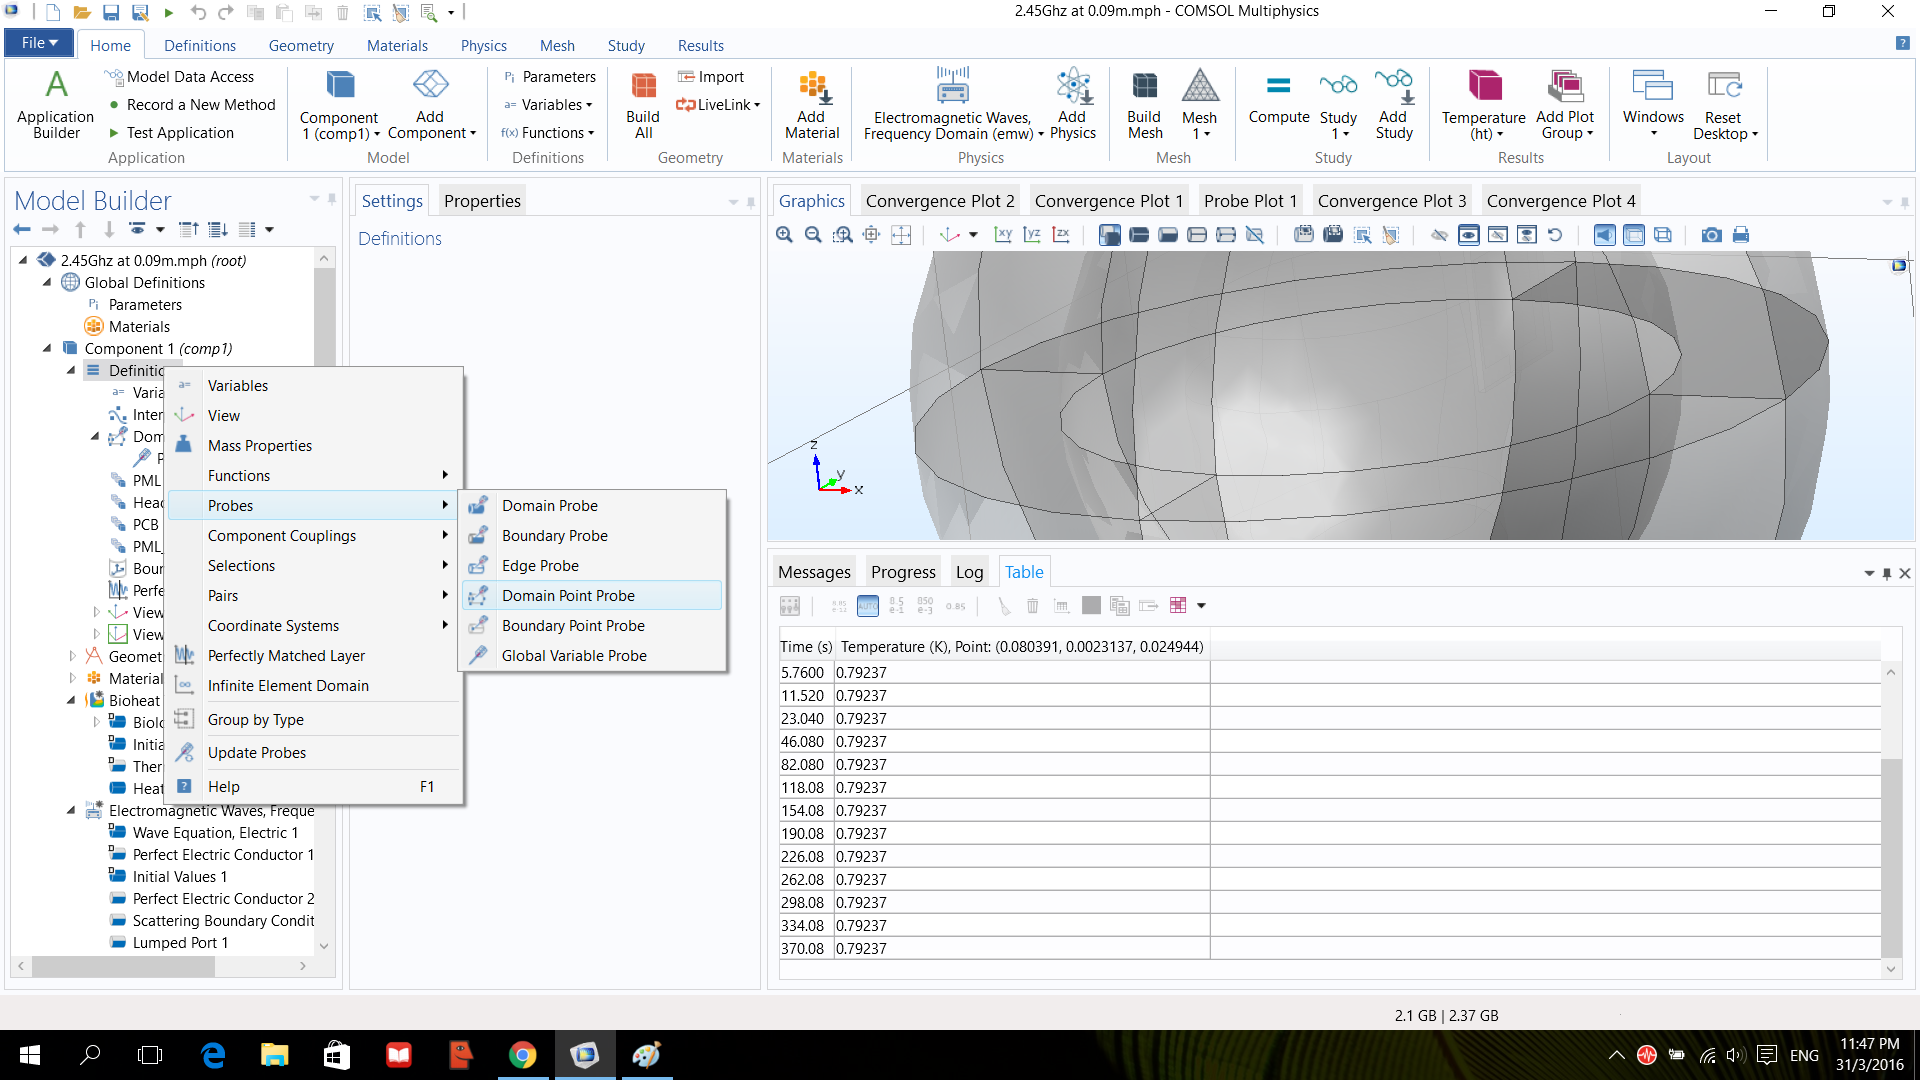Click the Table panel vertical scrollbar thumb
The image size is (1920, 1080).
point(1891,858)
